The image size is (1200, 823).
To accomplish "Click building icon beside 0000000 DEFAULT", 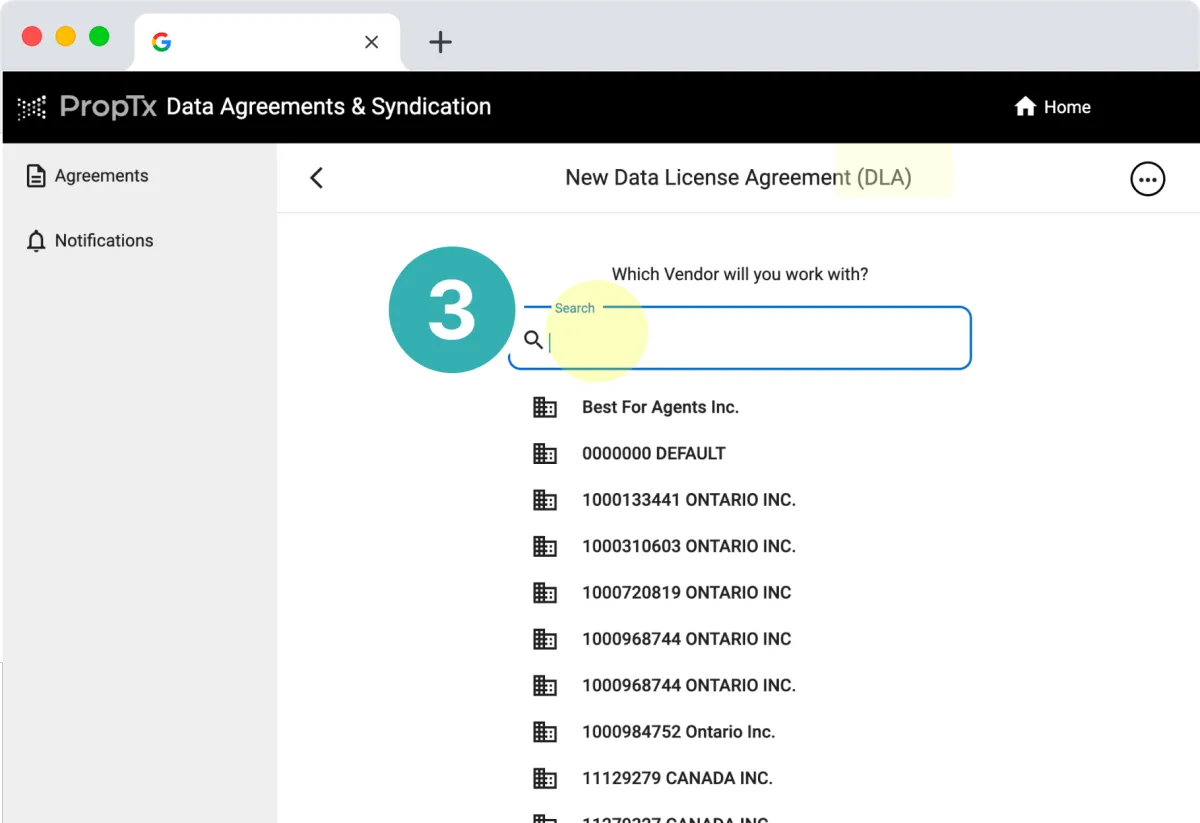I will pyautogui.click(x=545, y=453).
